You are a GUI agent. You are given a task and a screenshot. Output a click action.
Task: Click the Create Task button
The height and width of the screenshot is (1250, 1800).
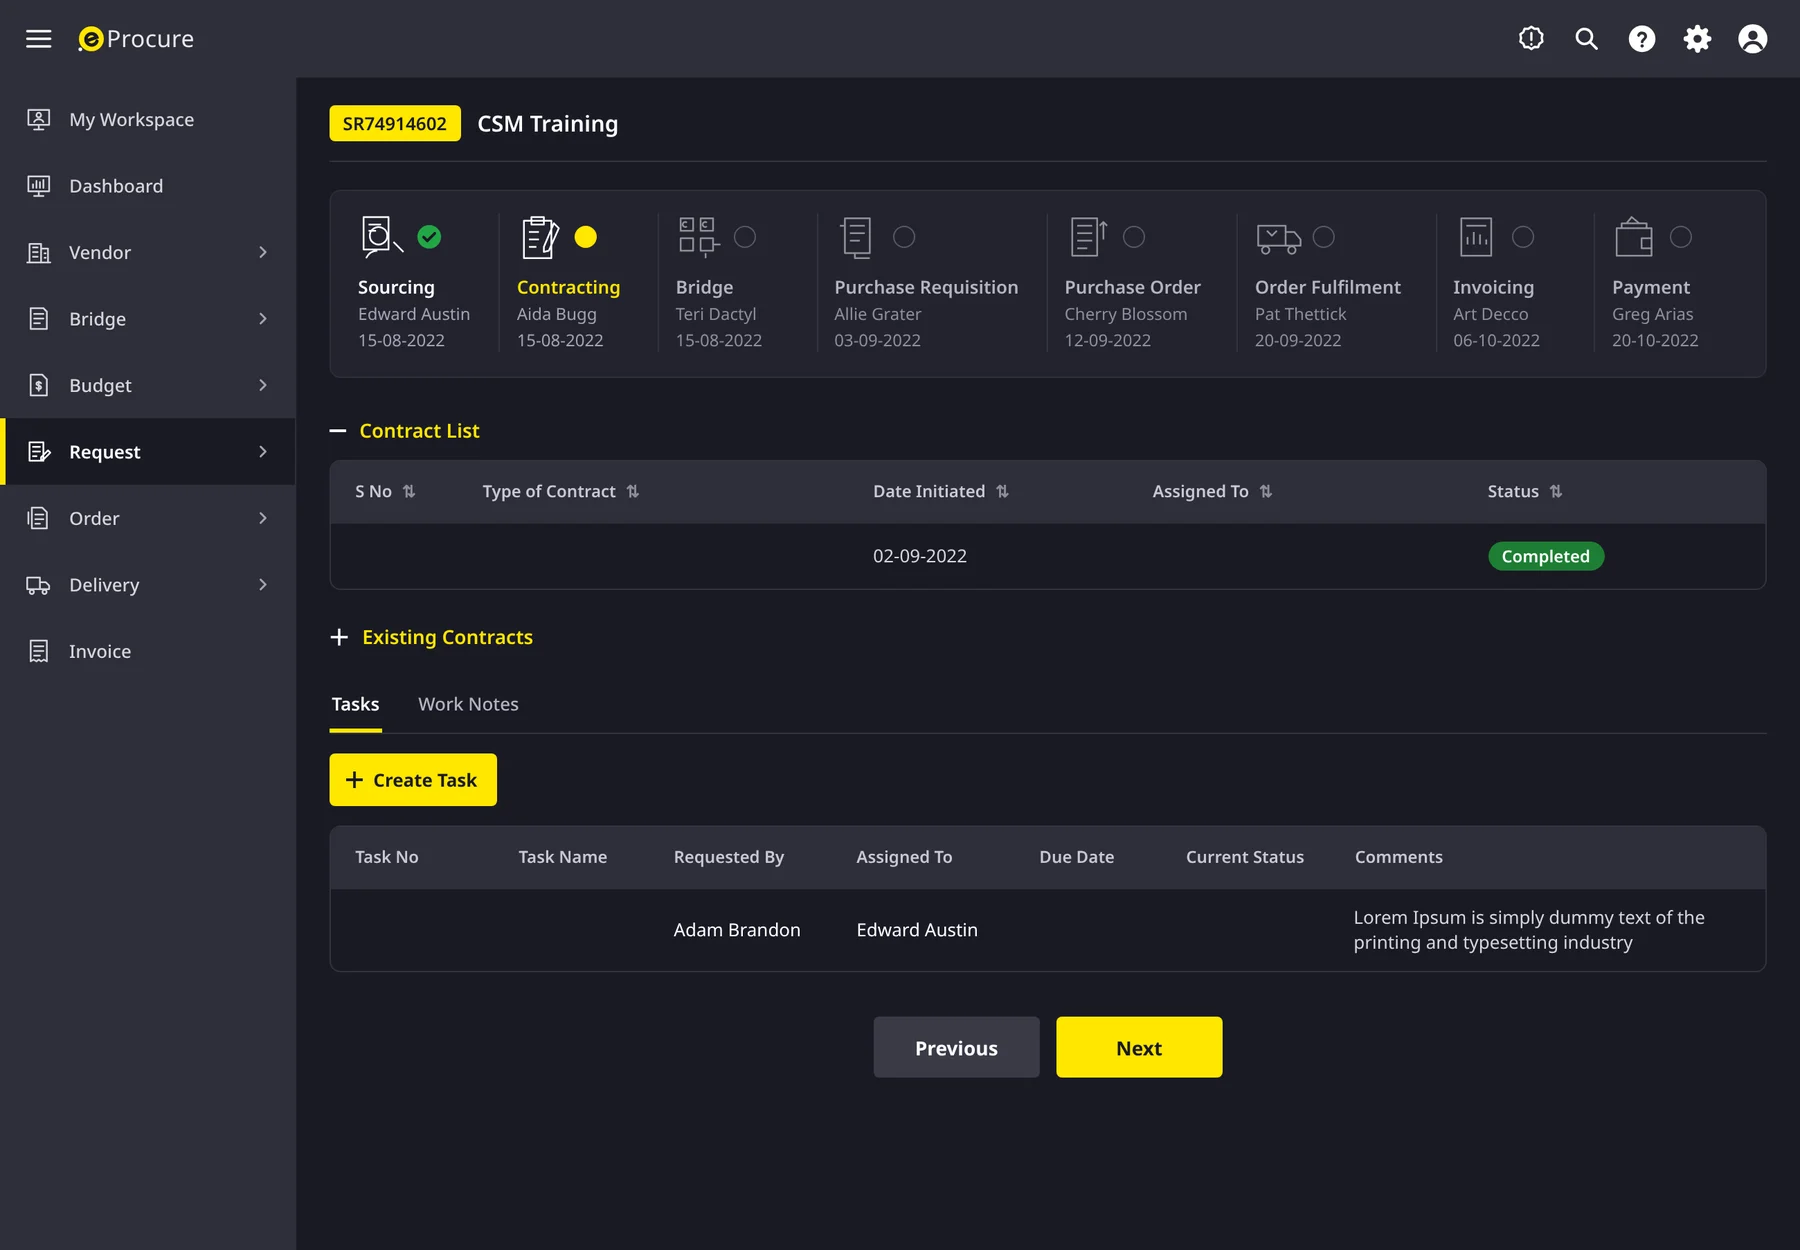tap(413, 780)
